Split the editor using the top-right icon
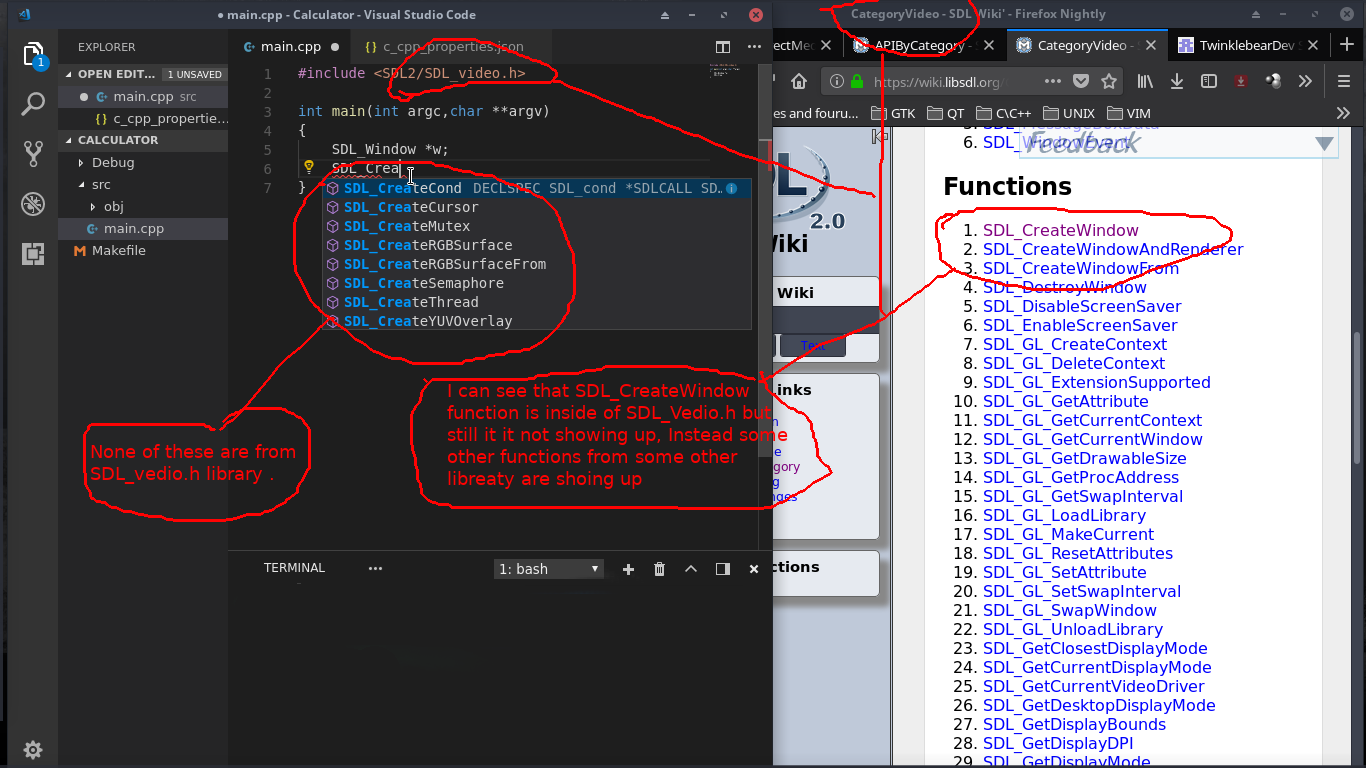The width and height of the screenshot is (1366, 768). pos(721,46)
